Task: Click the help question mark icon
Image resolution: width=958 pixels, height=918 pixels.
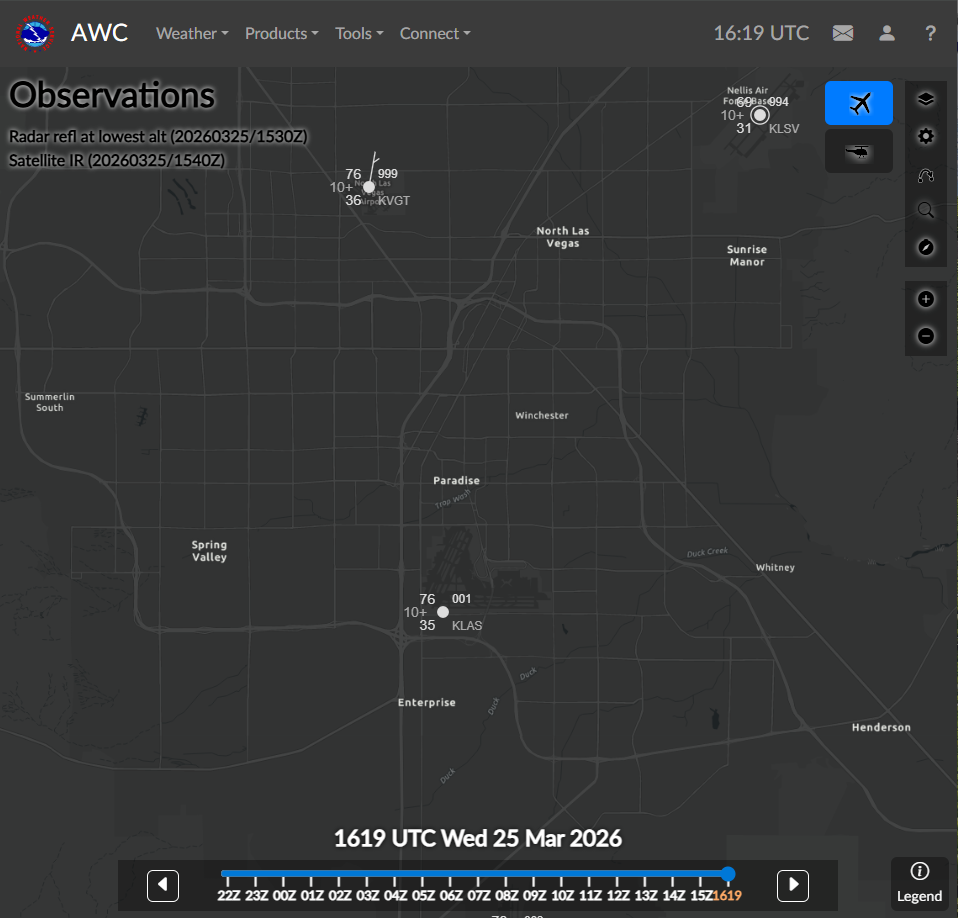Action: pos(930,33)
